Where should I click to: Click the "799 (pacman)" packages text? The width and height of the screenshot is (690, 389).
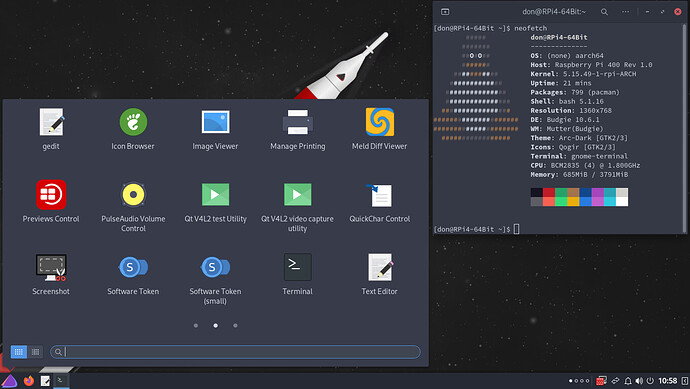click(x=595, y=92)
